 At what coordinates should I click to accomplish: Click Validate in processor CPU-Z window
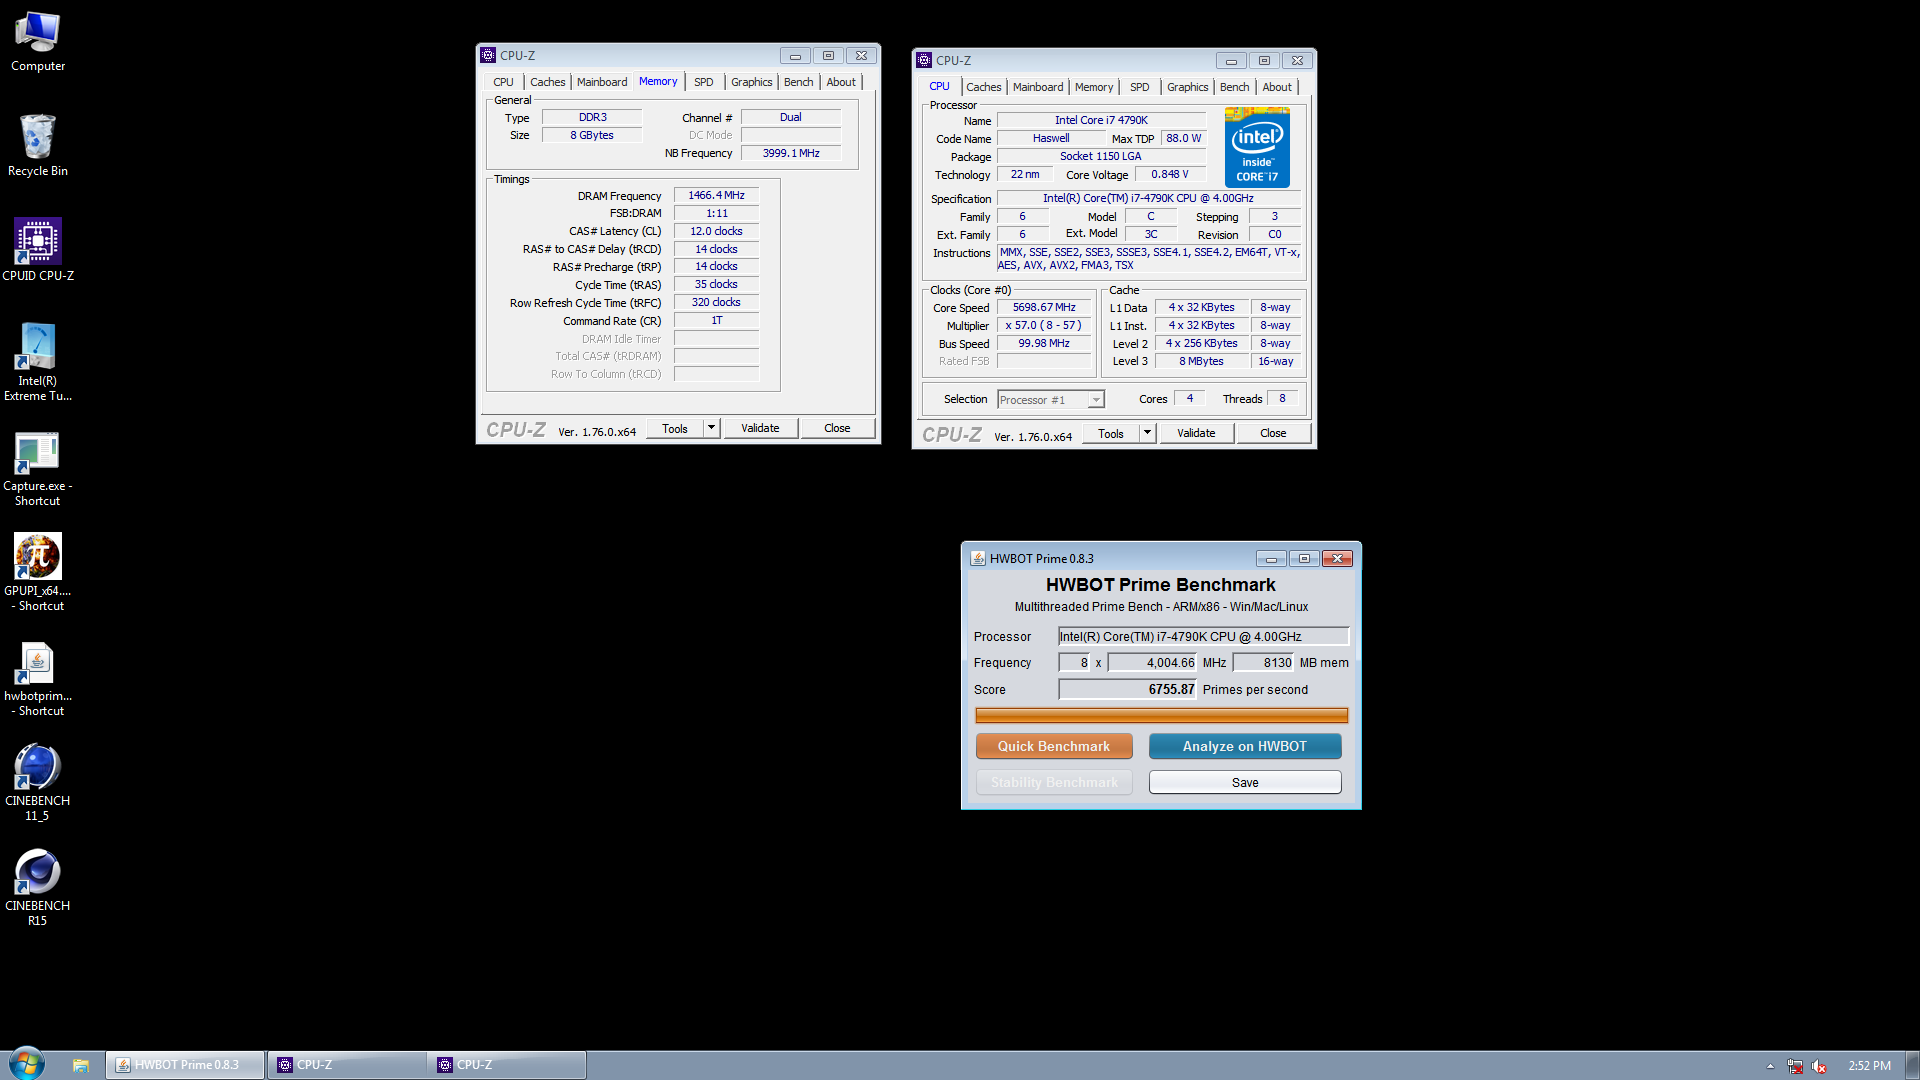(1196, 433)
